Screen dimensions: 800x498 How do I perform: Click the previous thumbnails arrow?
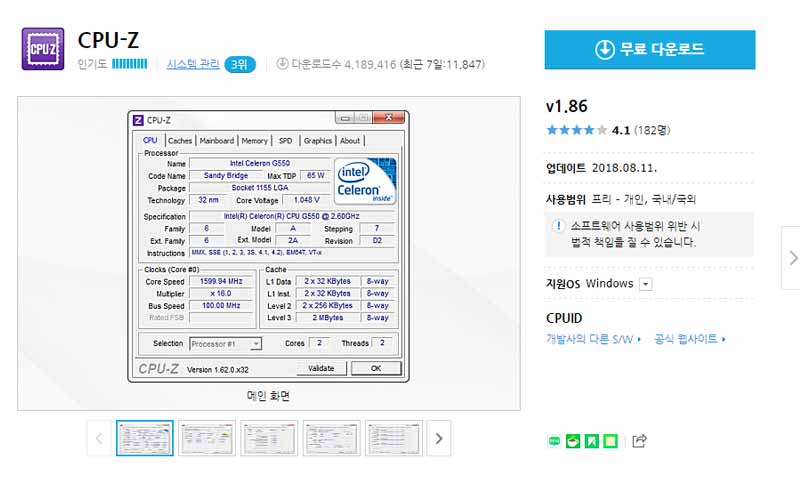(x=99, y=438)
